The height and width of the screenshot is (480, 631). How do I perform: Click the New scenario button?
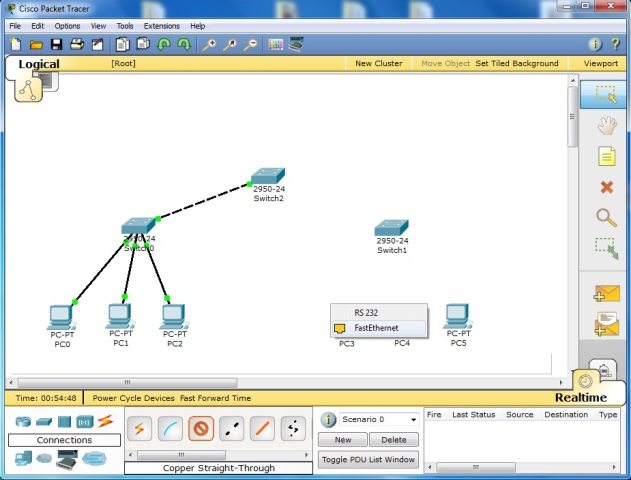(x=343, y=440)
